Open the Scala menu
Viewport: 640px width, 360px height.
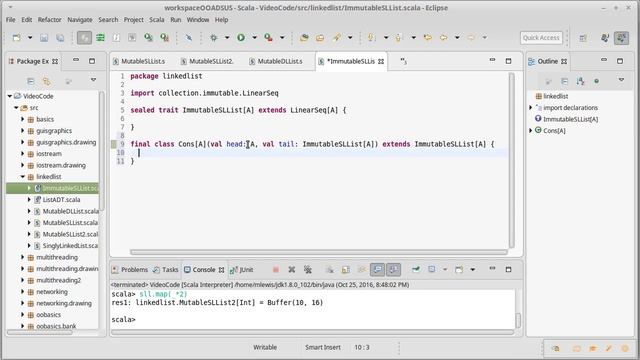pyautogui.click(x=157, y=20)
